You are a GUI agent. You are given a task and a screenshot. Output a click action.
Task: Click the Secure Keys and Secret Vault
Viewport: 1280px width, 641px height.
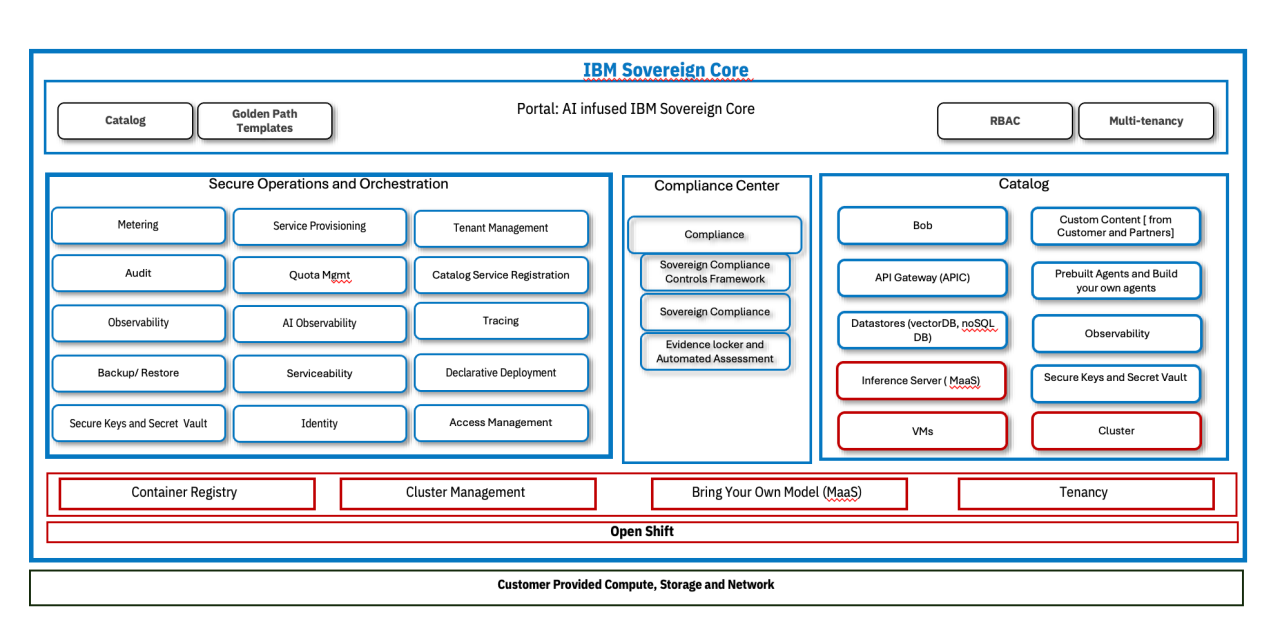click(138, 423)
